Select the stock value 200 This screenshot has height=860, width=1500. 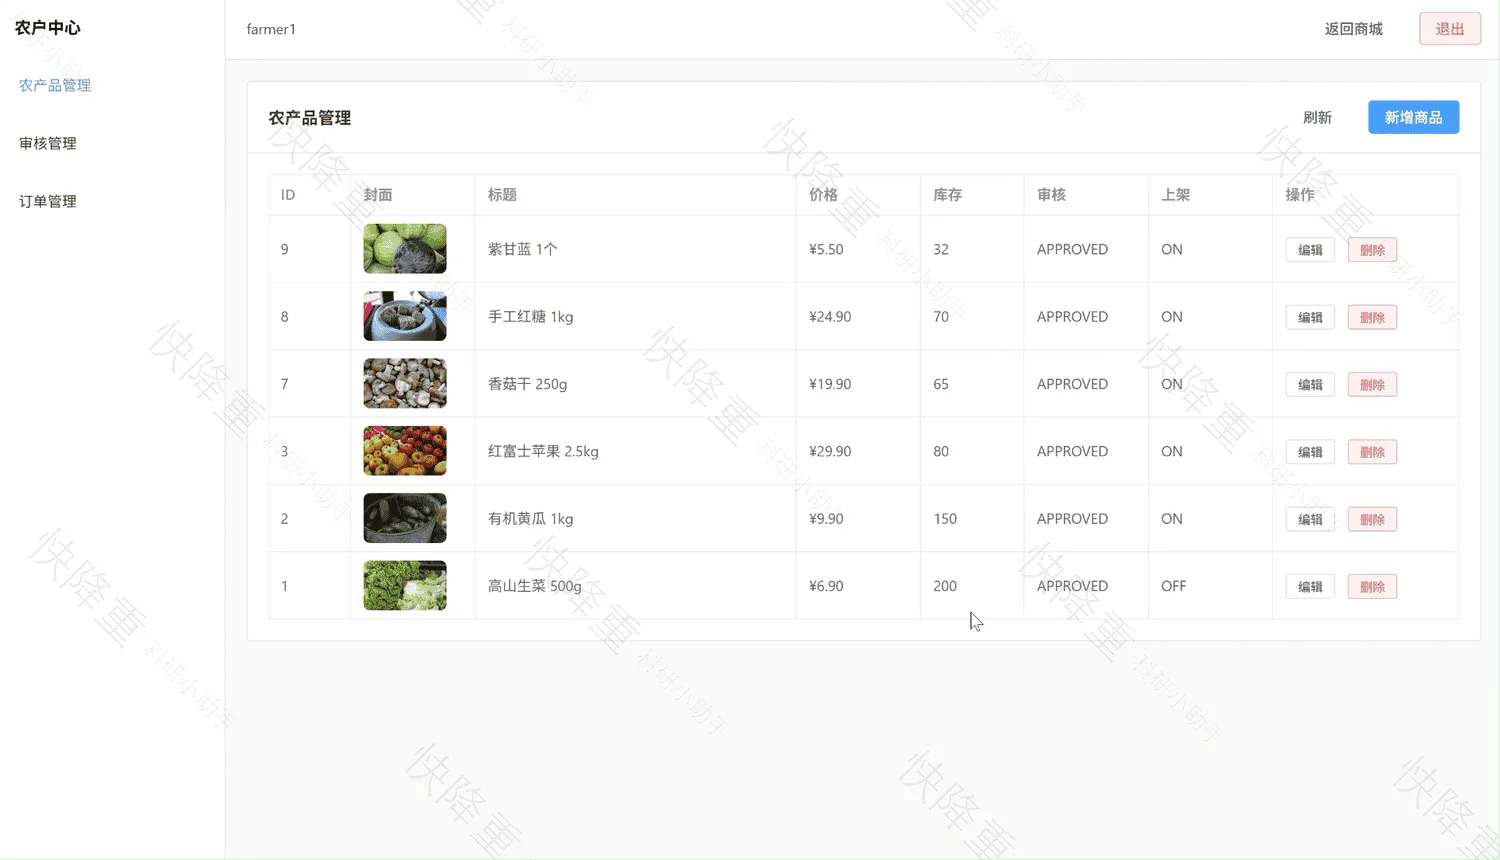(945, 586)
